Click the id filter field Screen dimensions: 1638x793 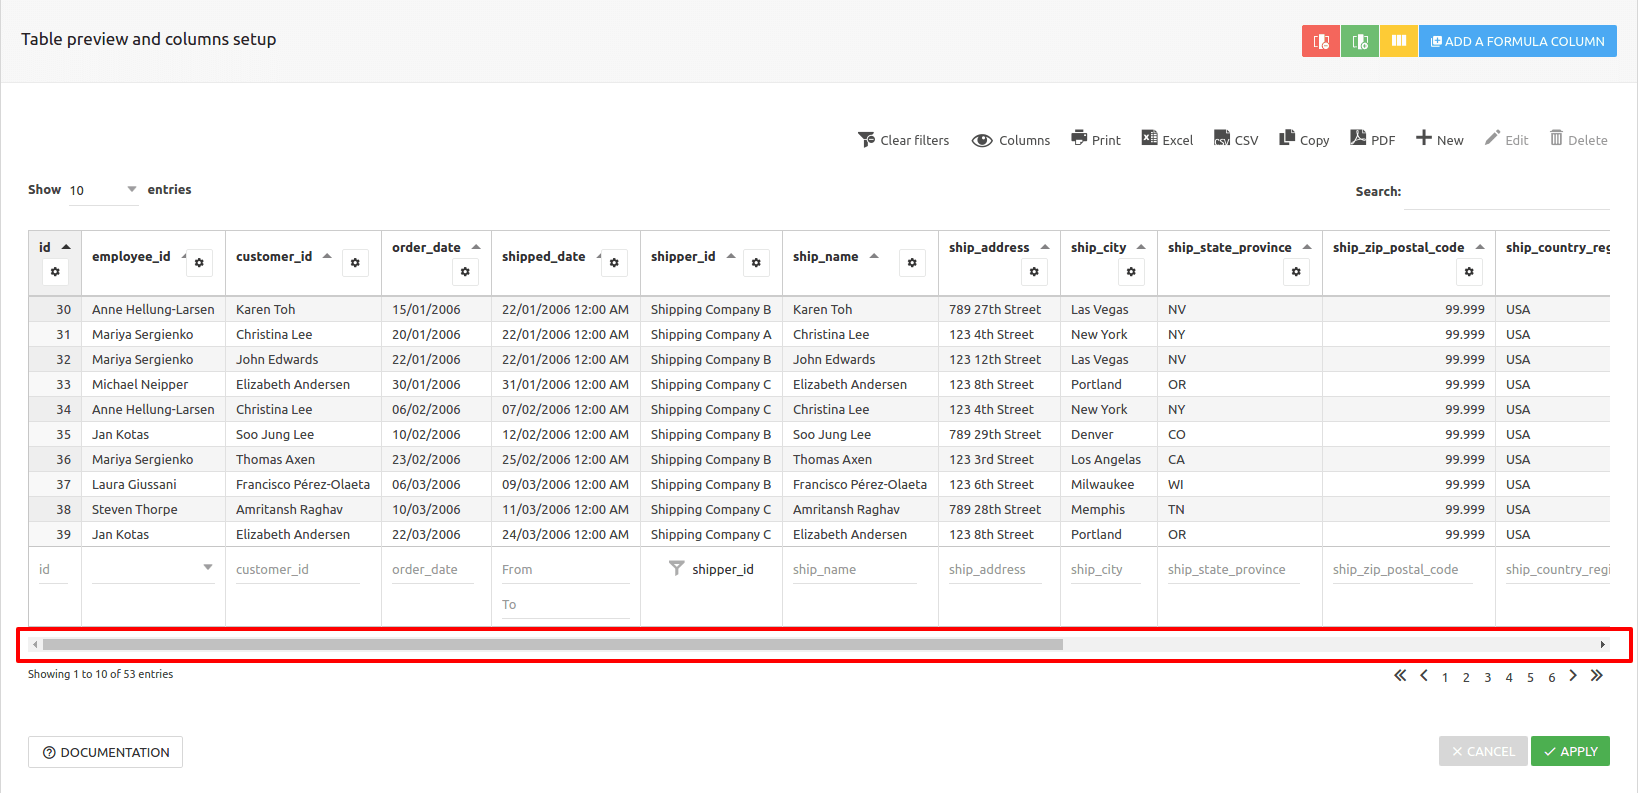pyautogui.click(x=53, y=570)
